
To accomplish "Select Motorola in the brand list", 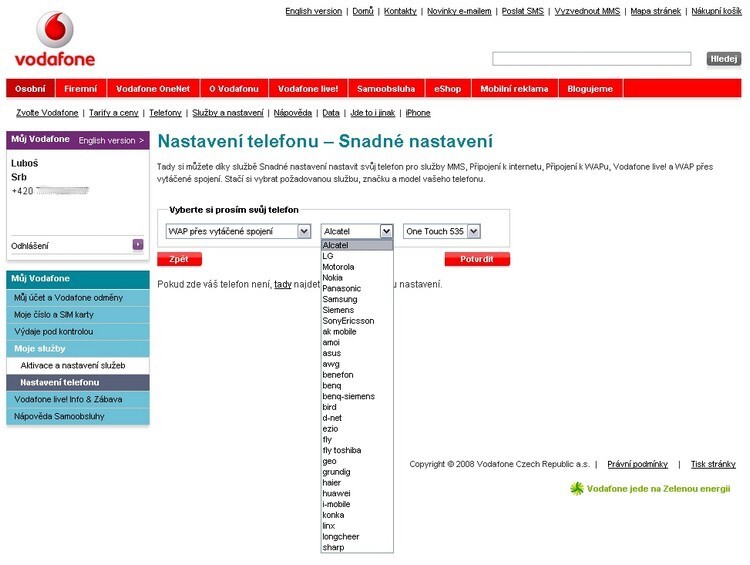I will (x=357, y=267).
